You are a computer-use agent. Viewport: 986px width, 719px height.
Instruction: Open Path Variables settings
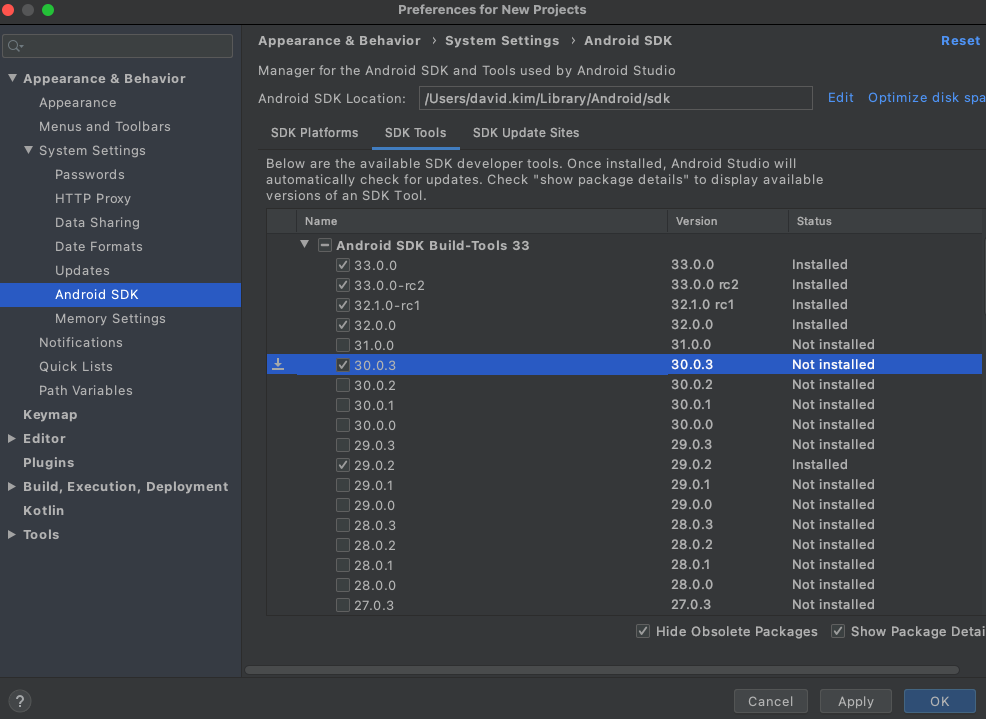click(x=86, y=390)
